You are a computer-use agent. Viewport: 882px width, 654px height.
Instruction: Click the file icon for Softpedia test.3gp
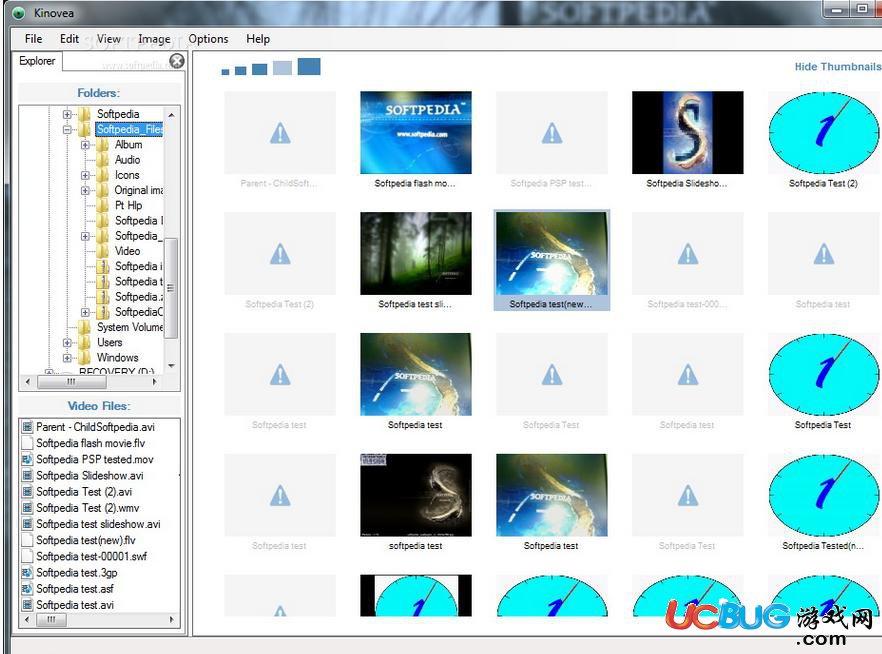(x=27, y=572)
